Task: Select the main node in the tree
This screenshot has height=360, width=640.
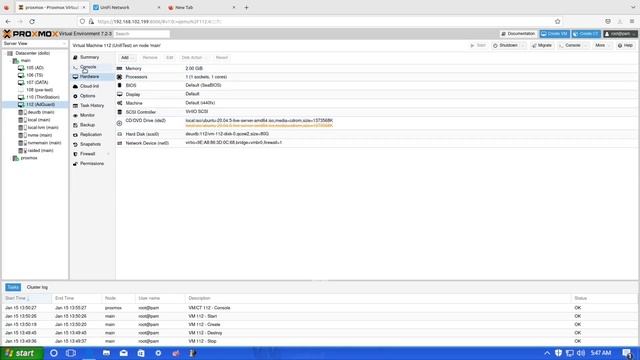Action: coord(25,60)
